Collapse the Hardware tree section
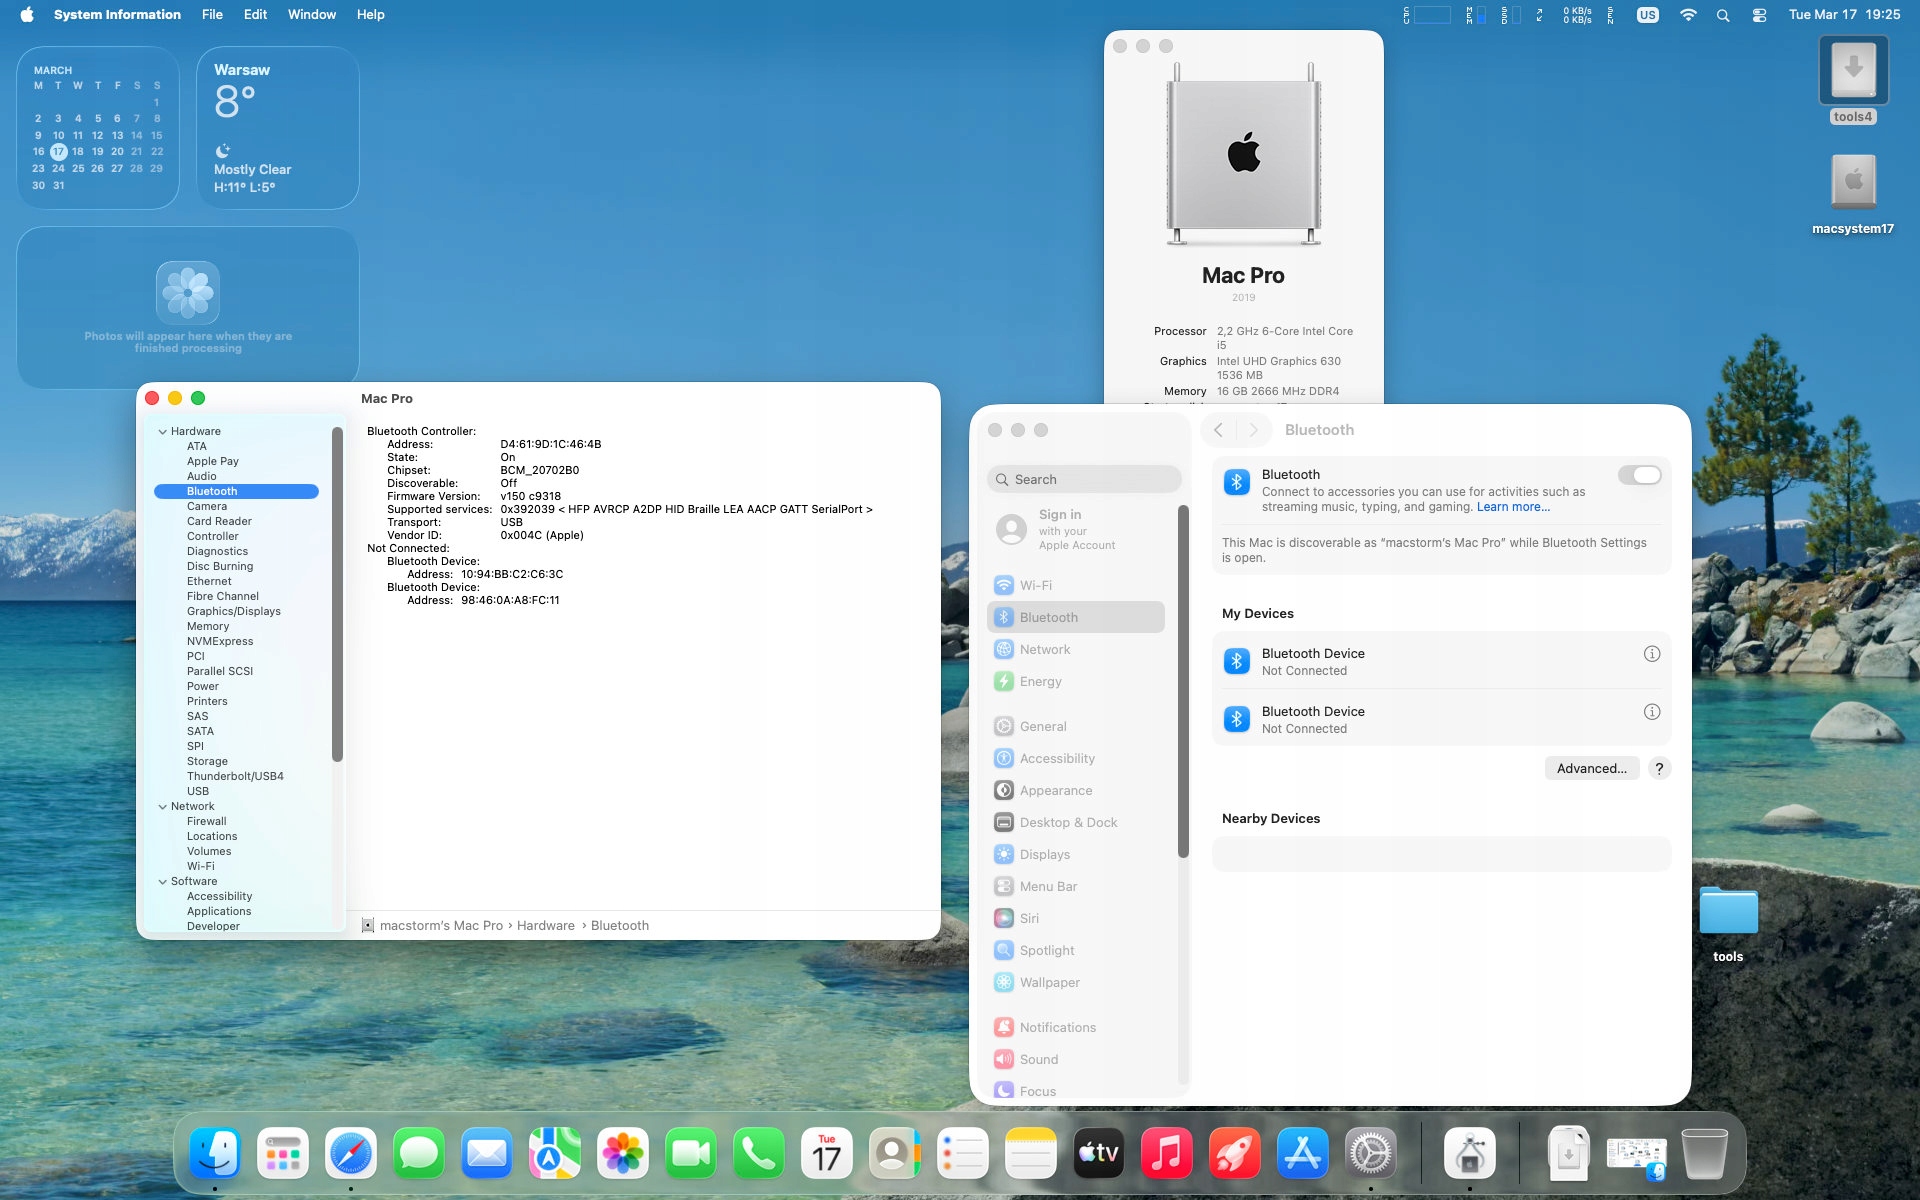Viewport: 1920px width, 1200px height. [x=163, y=432]
